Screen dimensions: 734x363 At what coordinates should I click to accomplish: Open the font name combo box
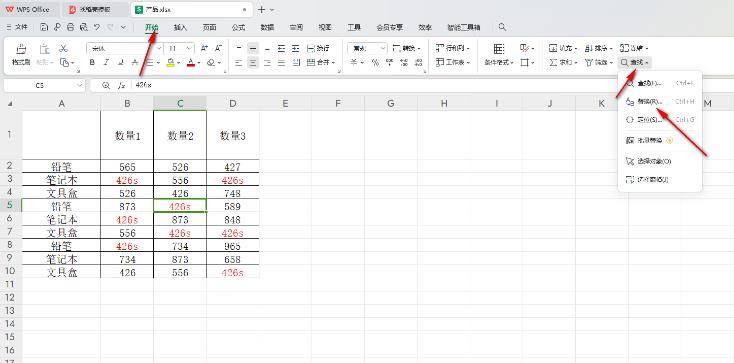click(125, 48)
